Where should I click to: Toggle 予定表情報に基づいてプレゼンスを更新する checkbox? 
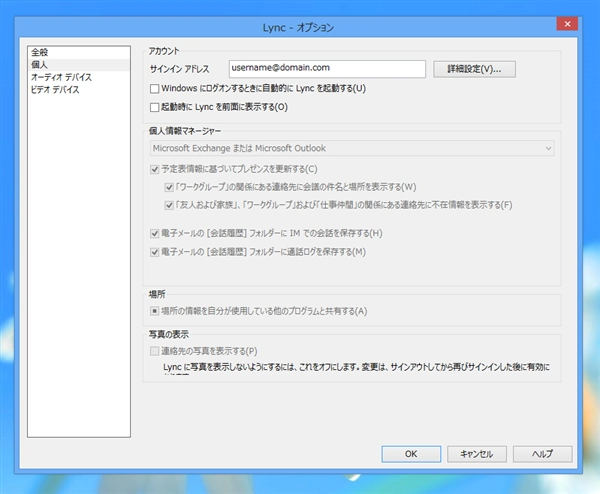(x=155, y=169)
